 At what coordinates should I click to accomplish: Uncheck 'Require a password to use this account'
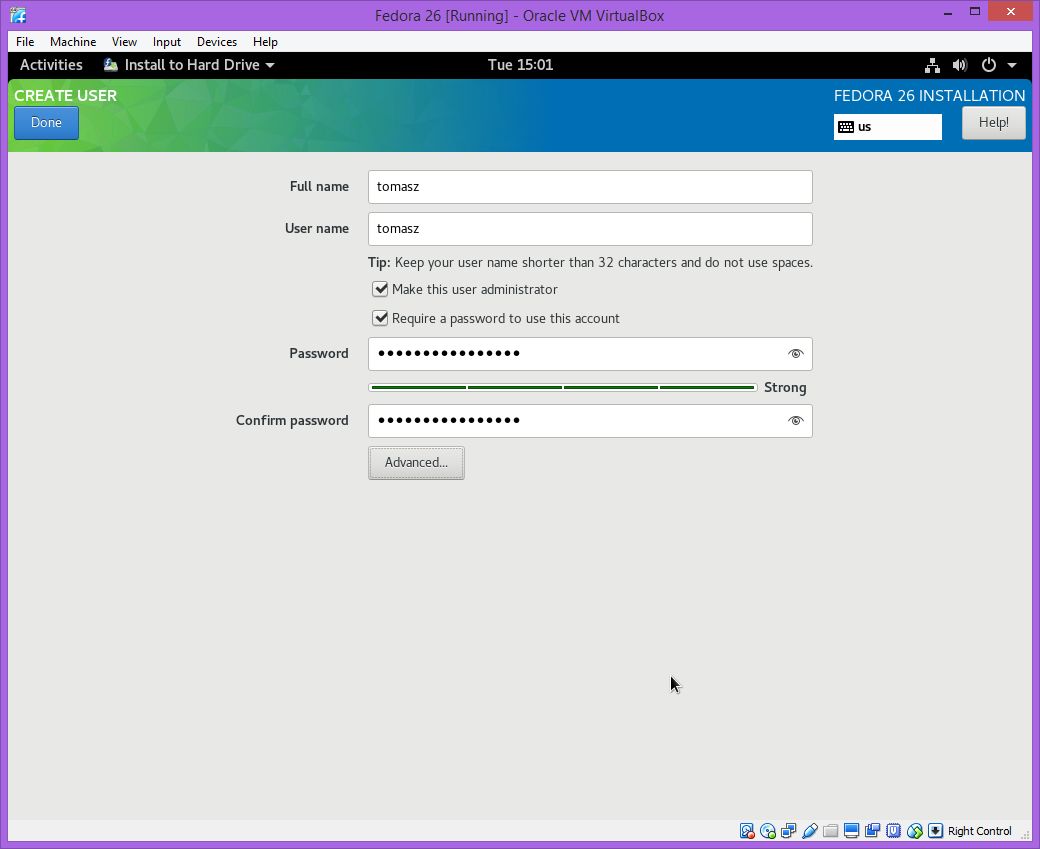point(380,318)
